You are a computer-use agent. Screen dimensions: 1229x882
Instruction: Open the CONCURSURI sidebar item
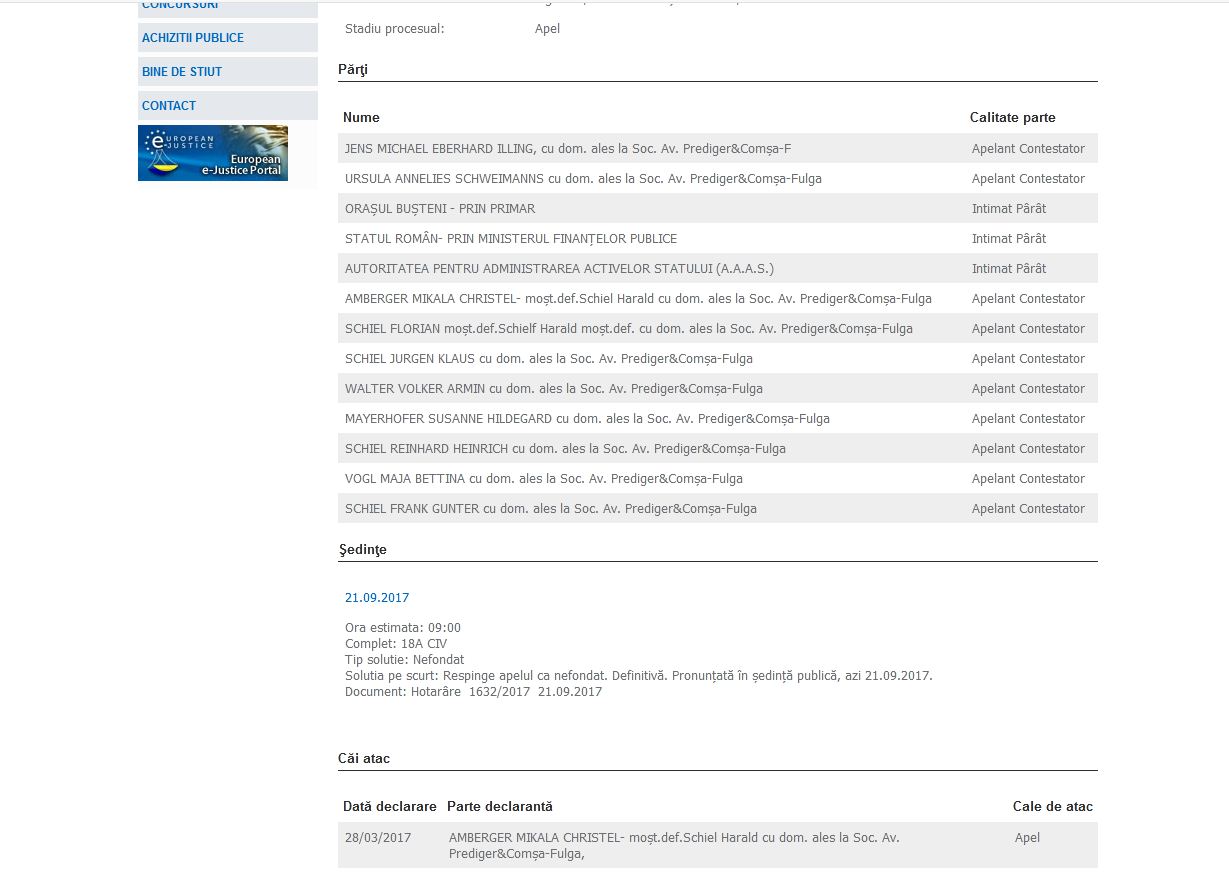(180, 6)
